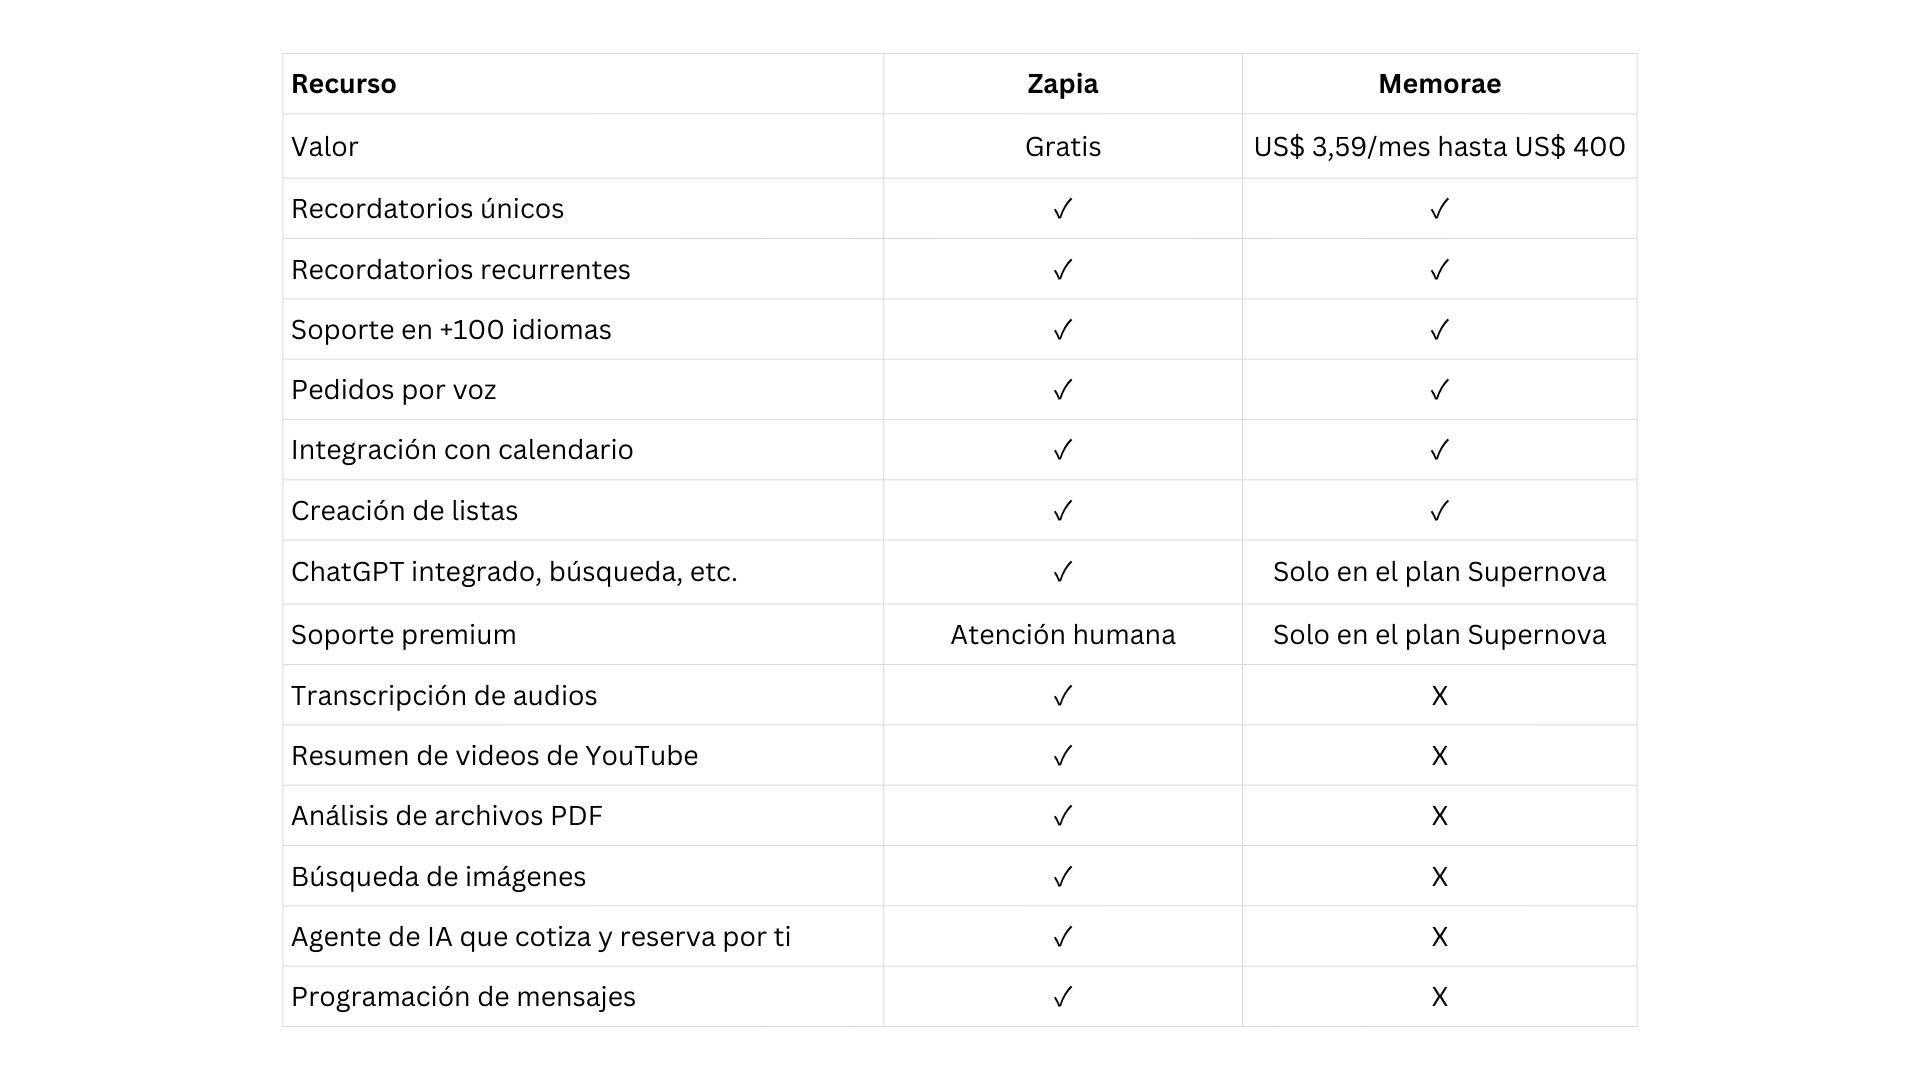Image resolution: width=1920 pixels, height=1080 pixels.
Task: Click Zapia's checkmark for Creación de listas
Action: [x=1062, y=511]
